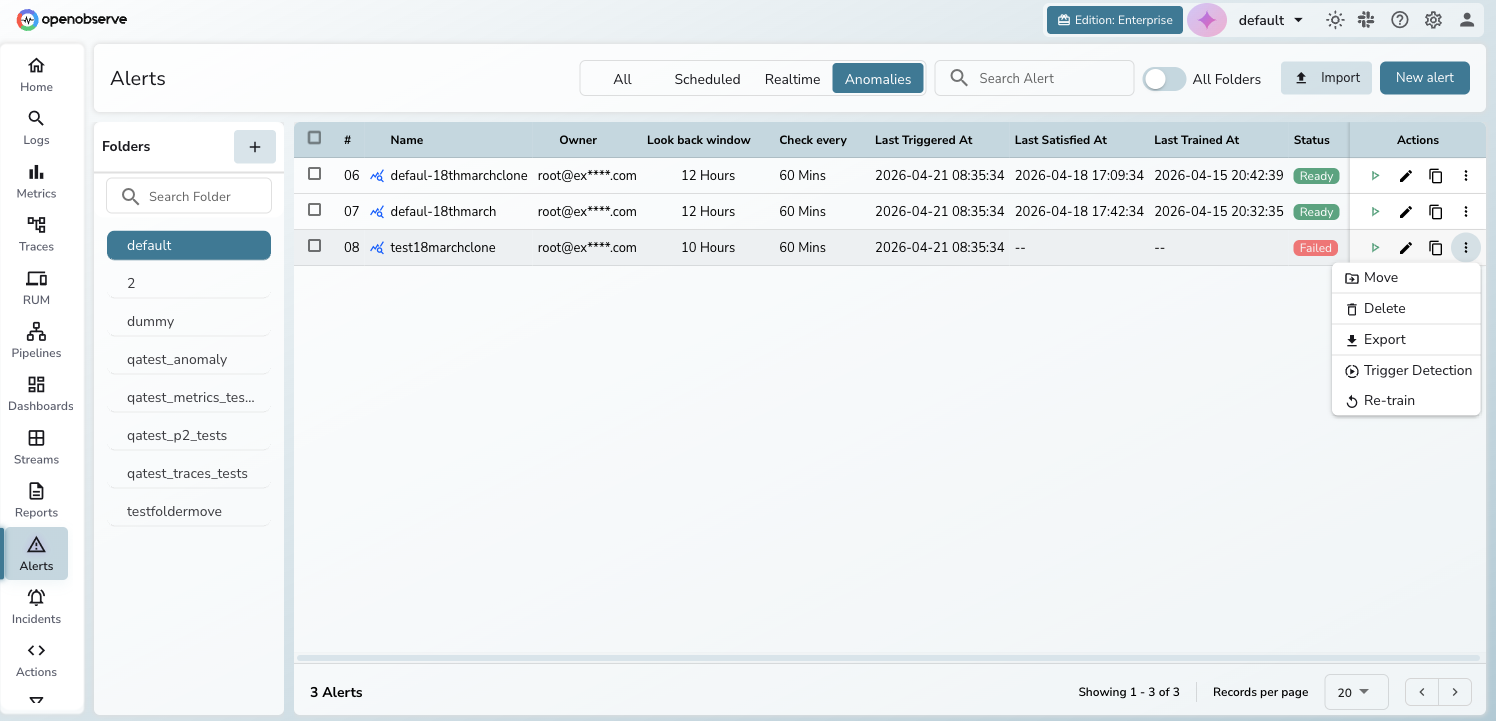Screen dimensions: 1496x721
Task: Open the AI assistant sparkle icon
Action: 1206,20
